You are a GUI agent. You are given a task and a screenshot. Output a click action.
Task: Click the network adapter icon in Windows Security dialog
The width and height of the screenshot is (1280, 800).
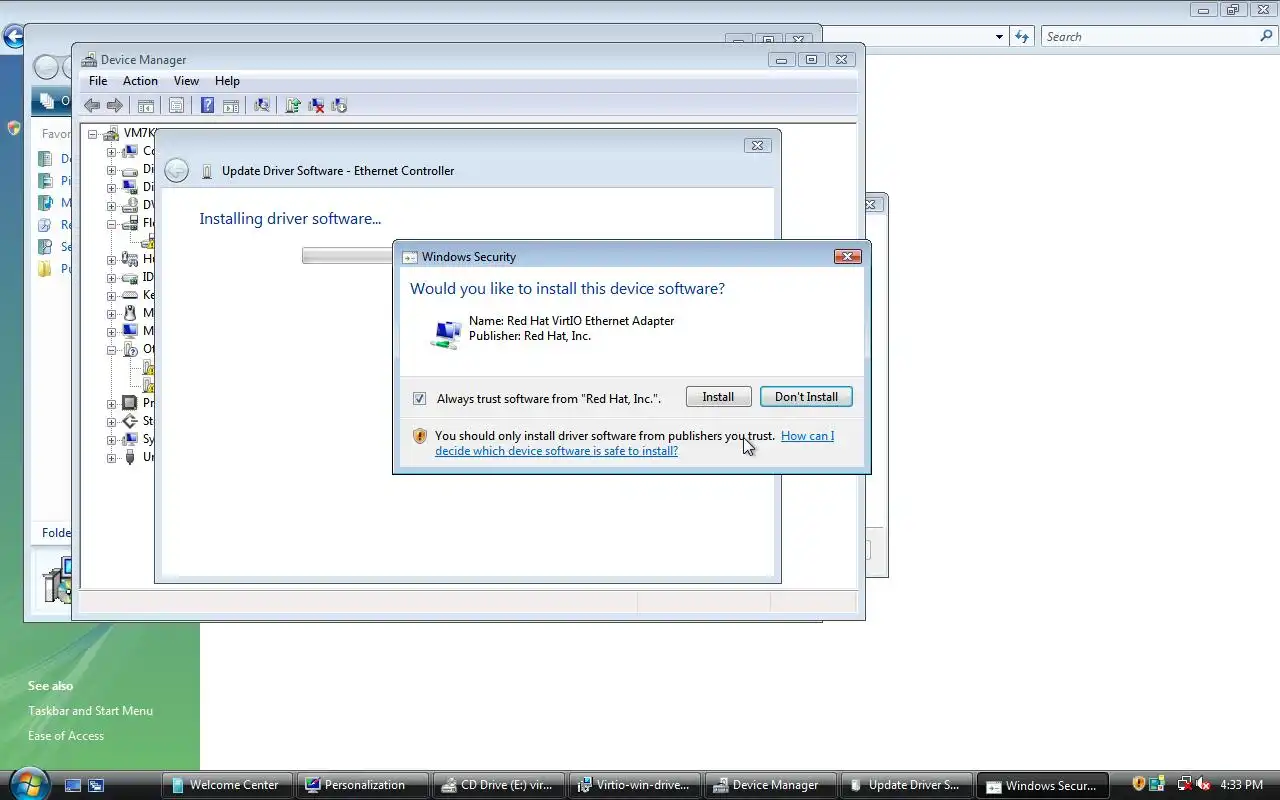(446, 332)
